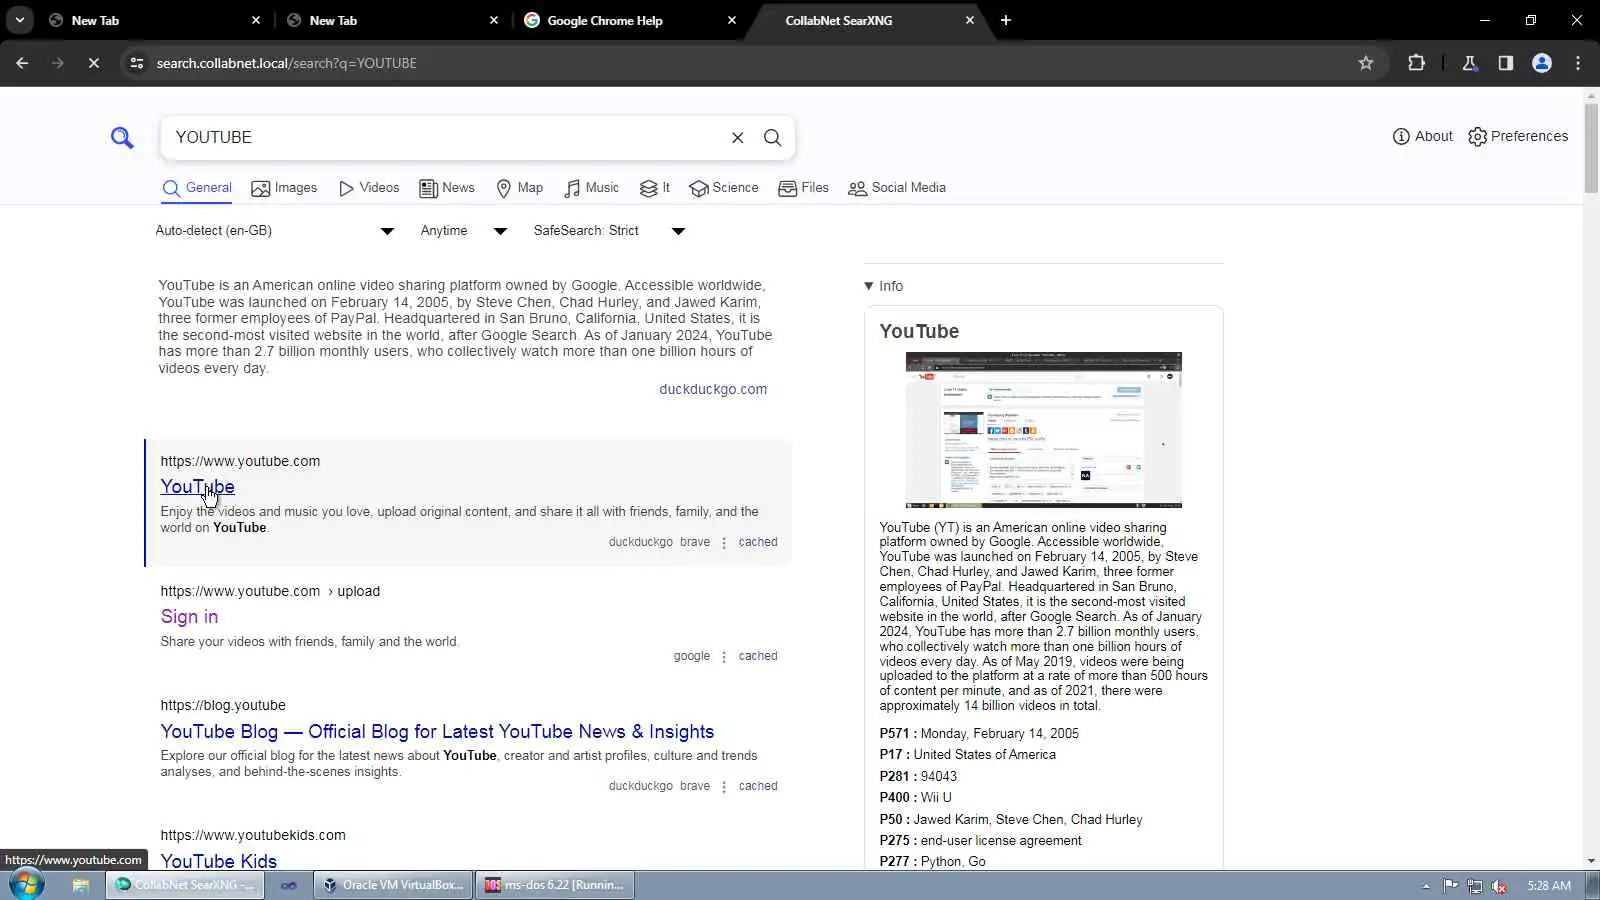Open the Chrome three-dot menu
This screenshot has height=900, width=1600.
tap(1578, 63)
